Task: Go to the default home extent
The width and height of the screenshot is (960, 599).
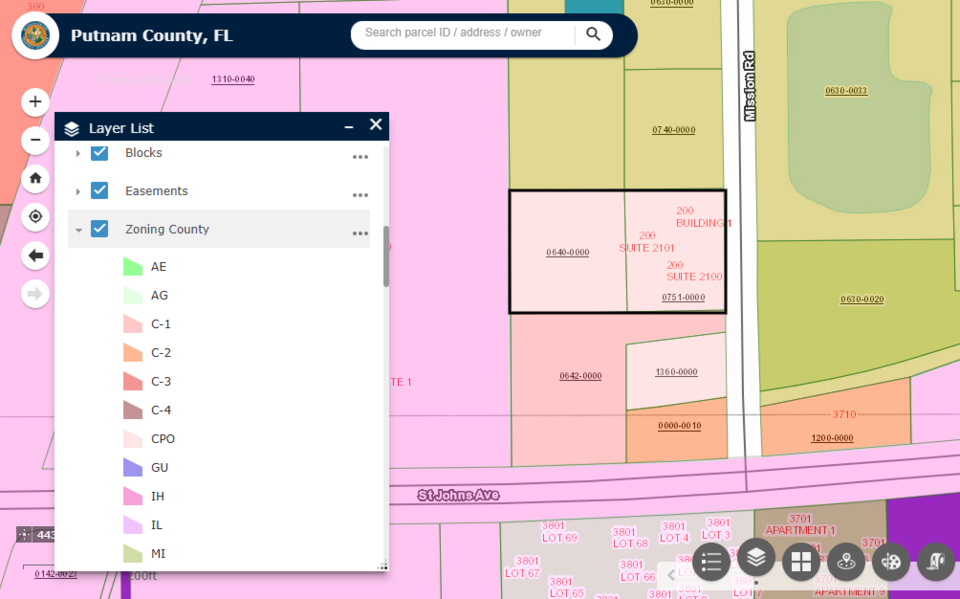Action: [x=35, y=178]
